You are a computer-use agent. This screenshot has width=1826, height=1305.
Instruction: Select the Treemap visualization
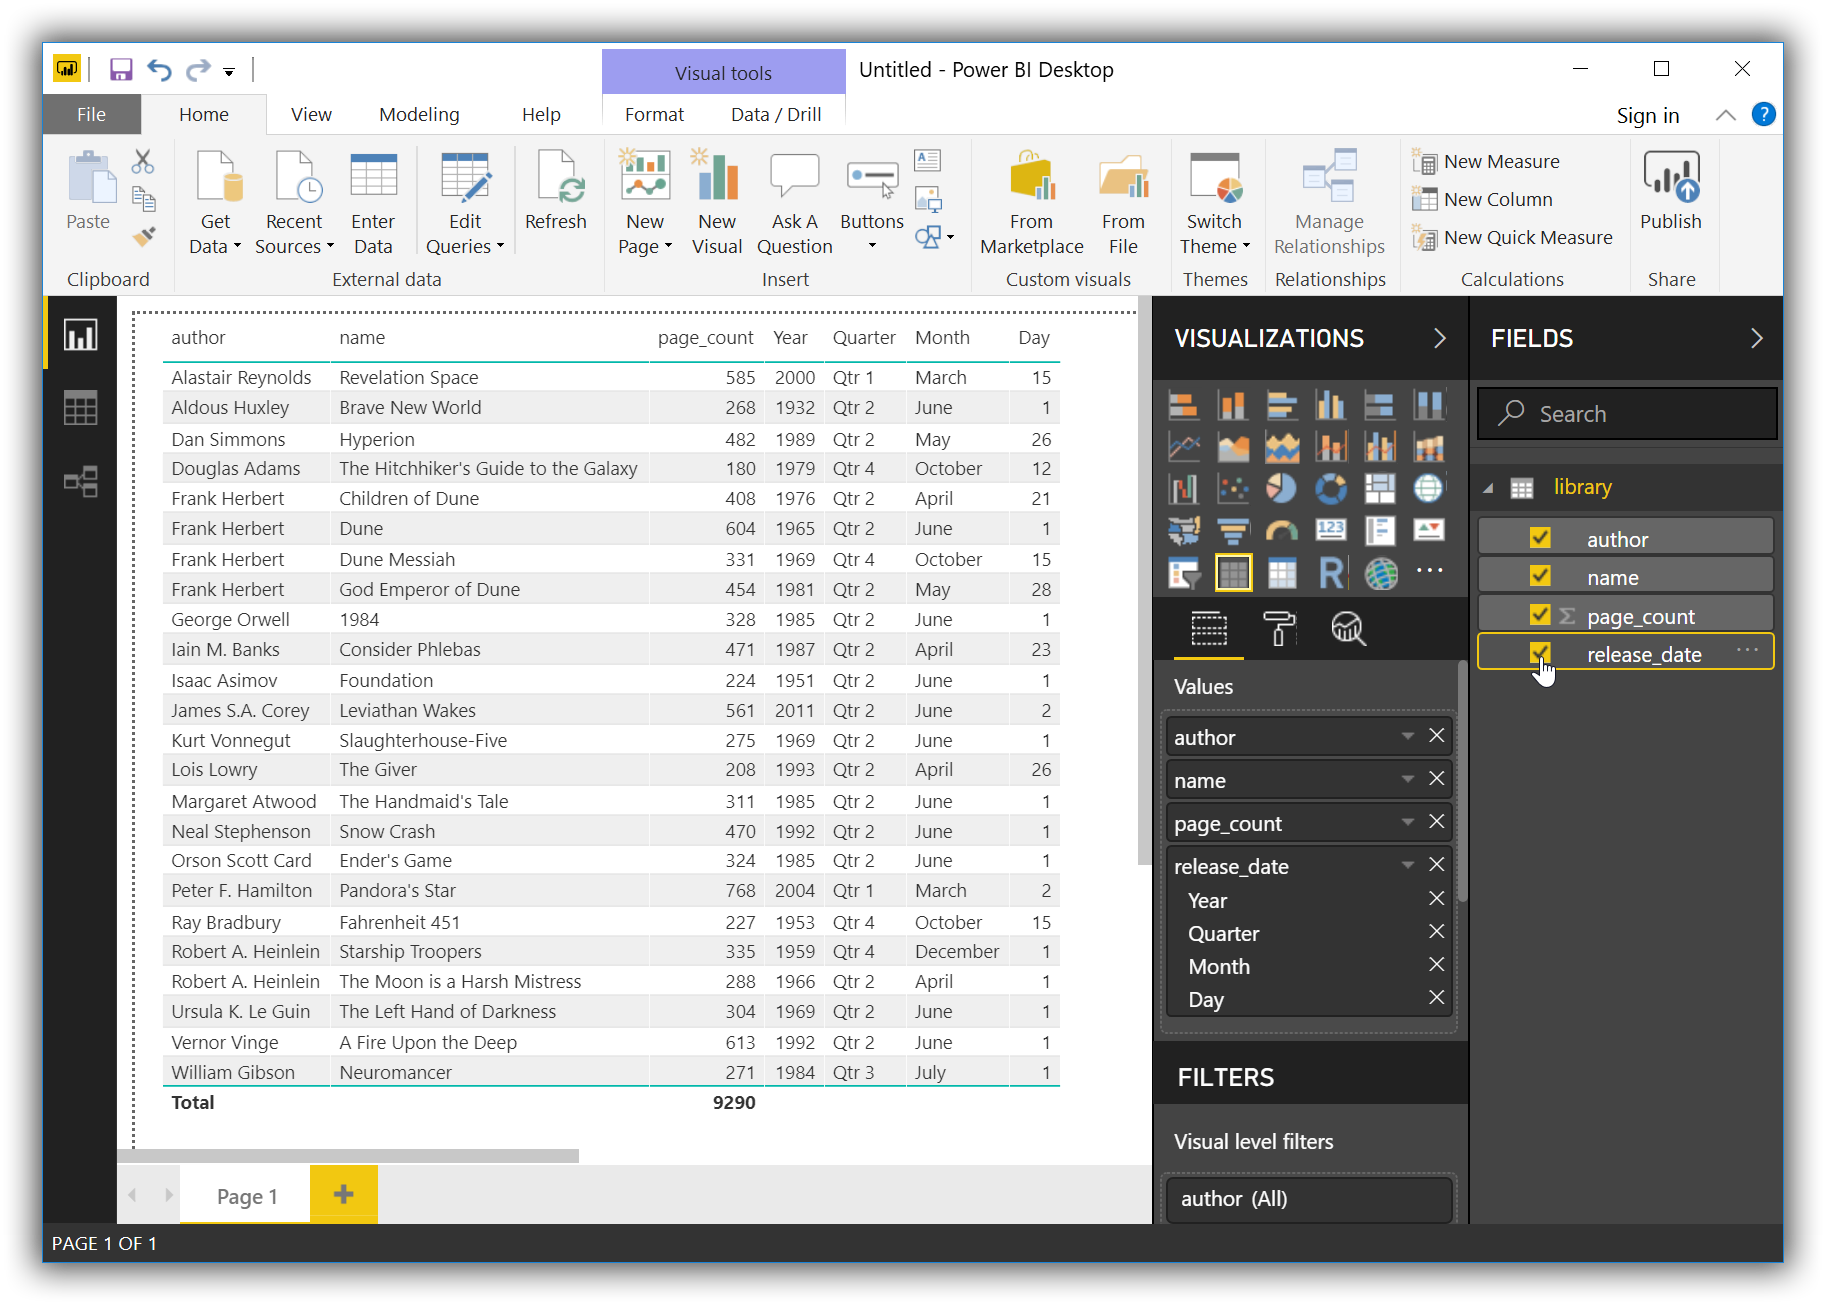pyautogui.click(x=1380, y=487)
